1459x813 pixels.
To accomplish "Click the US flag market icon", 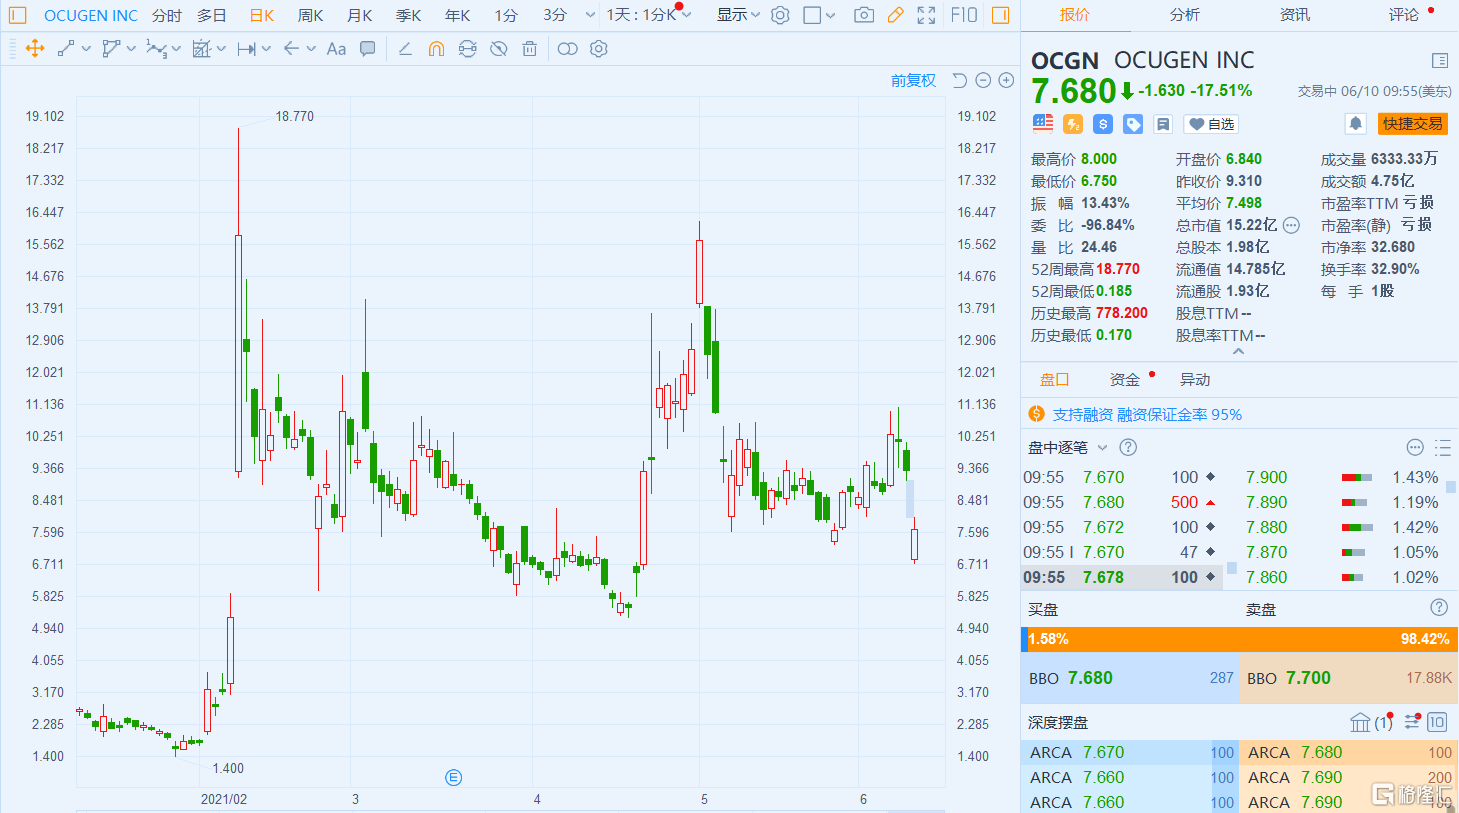I will click(1043, 124).
